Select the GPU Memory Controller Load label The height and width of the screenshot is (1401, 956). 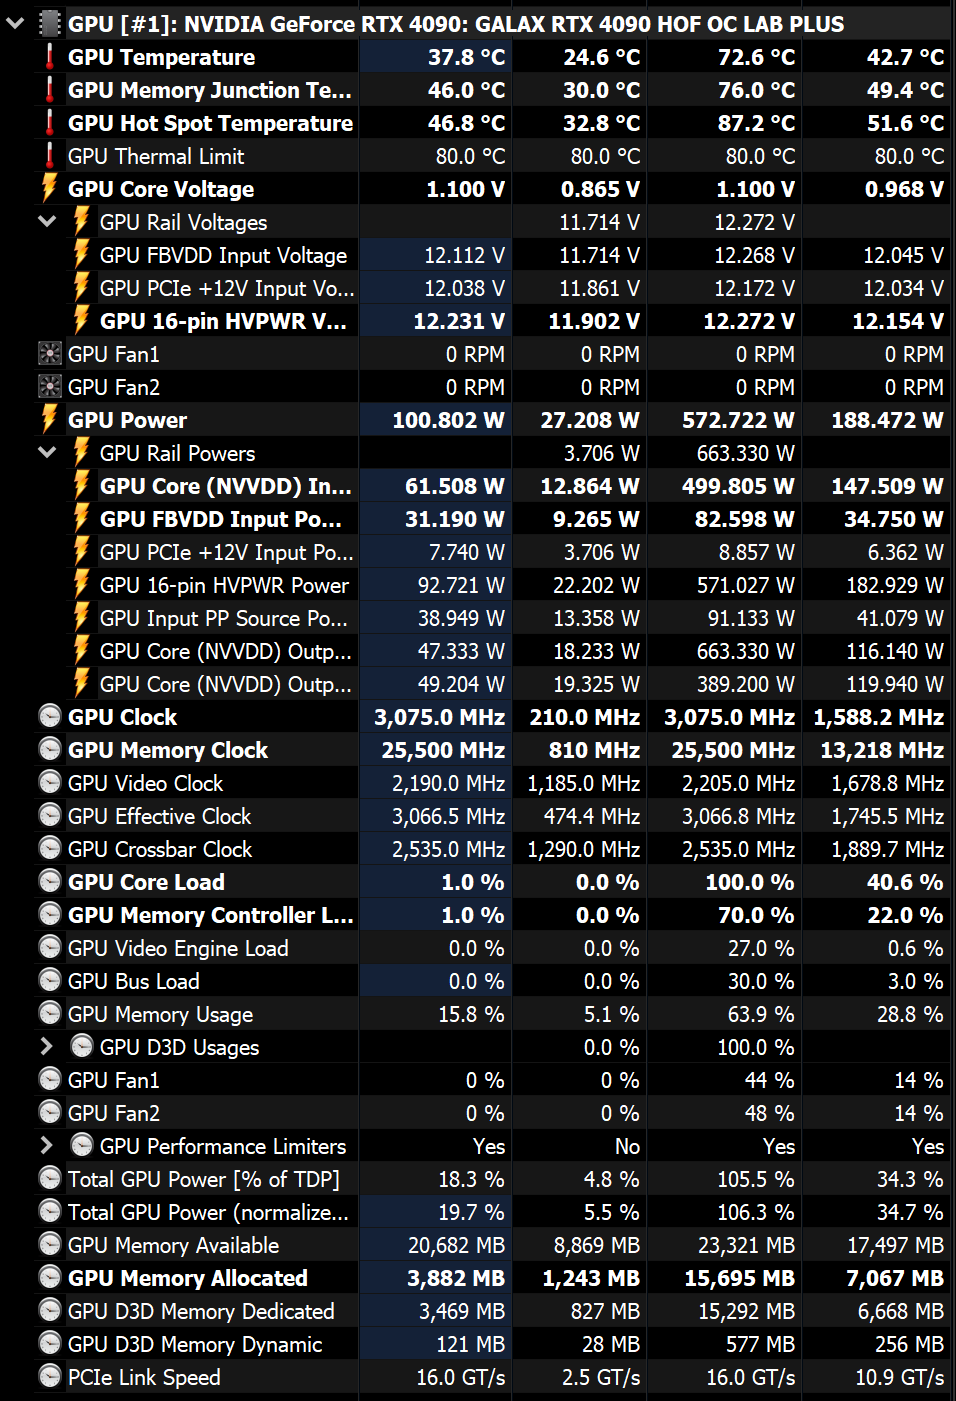(x=211, y=915)
